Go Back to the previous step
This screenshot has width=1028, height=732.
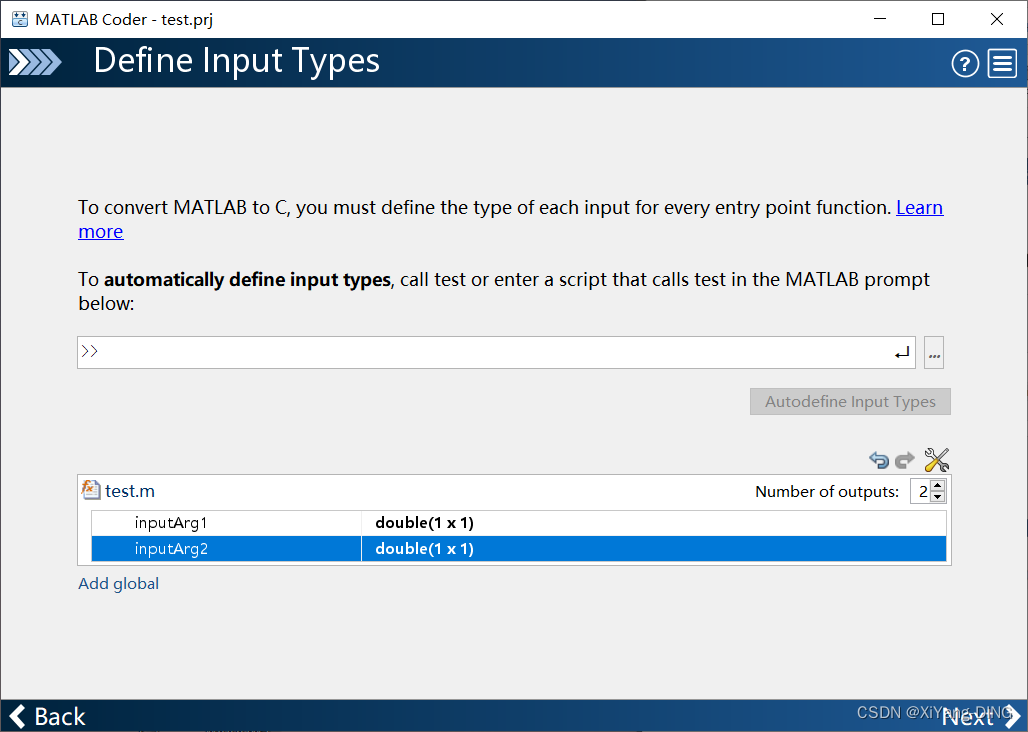click(48, 716)
